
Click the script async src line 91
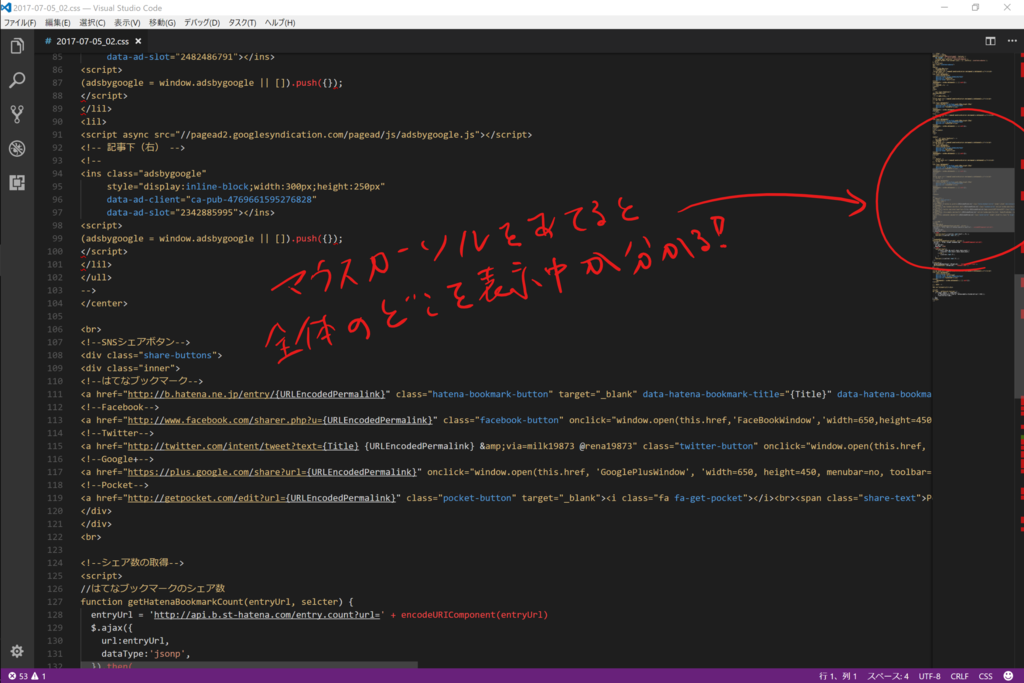coord(306,135)
